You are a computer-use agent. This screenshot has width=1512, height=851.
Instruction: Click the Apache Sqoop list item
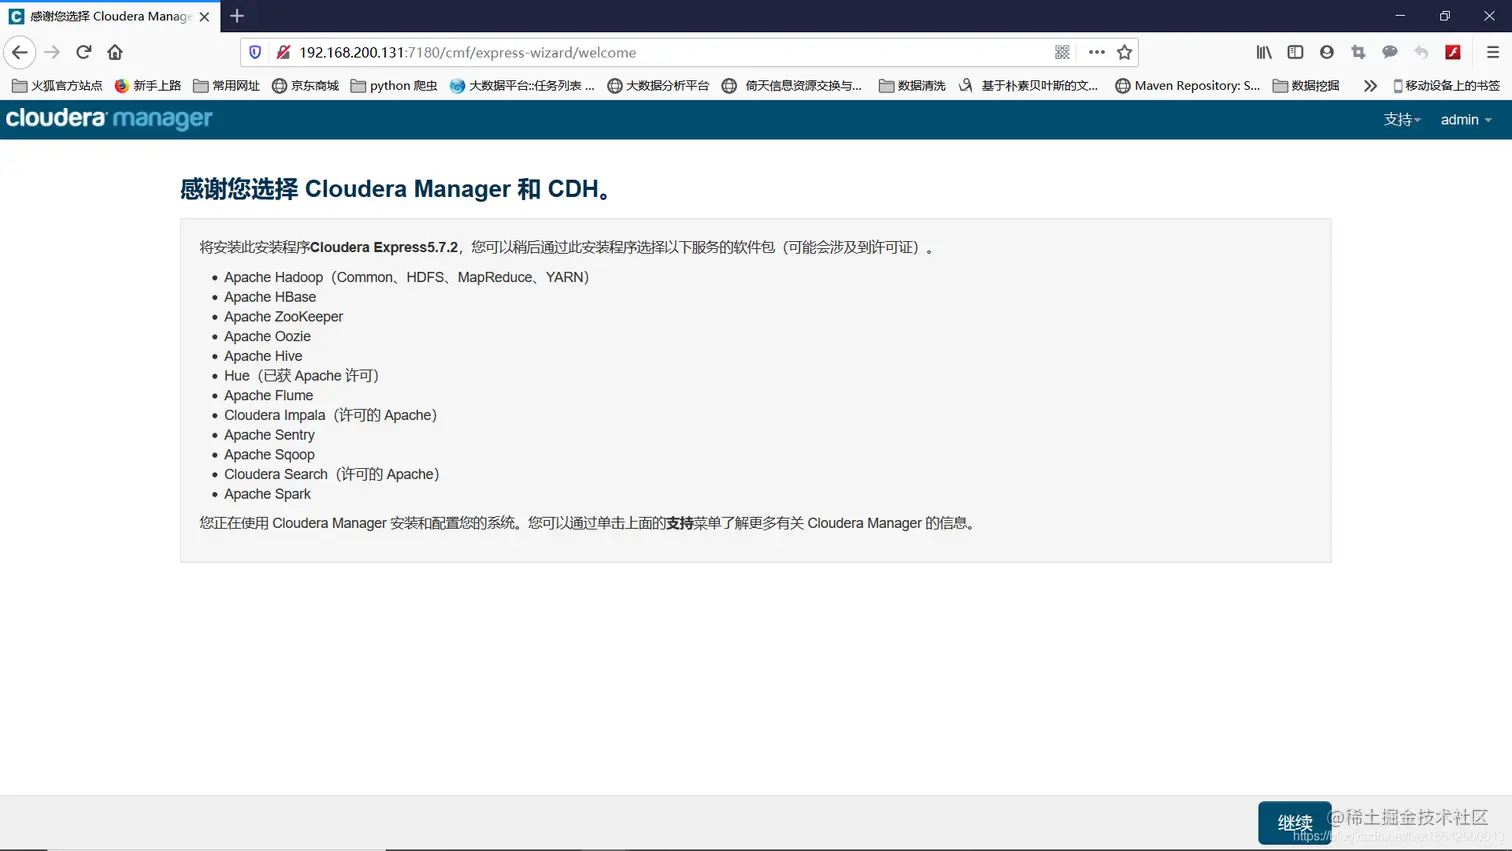pos(269,455)
